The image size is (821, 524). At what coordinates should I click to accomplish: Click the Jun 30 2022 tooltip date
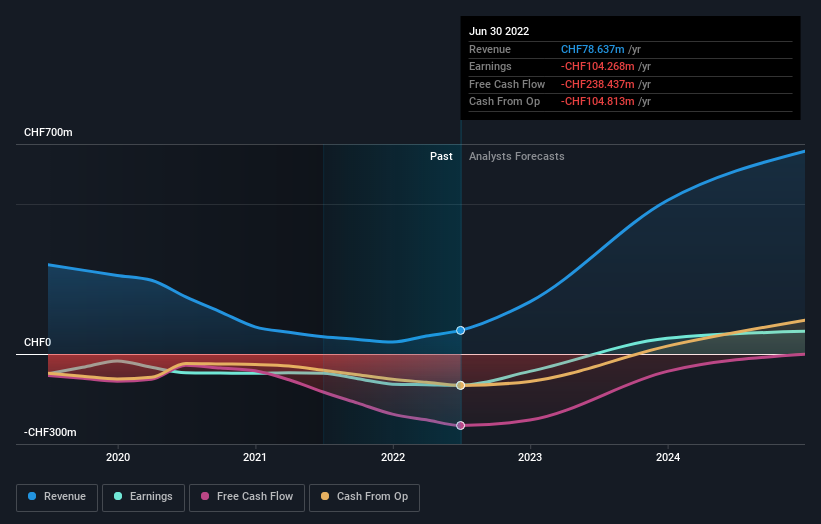tap(499, 31)
